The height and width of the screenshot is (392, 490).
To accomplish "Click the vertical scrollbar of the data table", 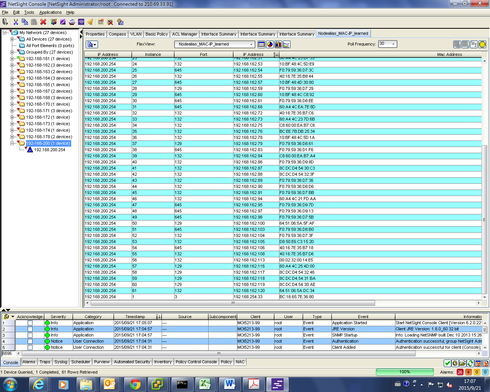I will point(484,219).
